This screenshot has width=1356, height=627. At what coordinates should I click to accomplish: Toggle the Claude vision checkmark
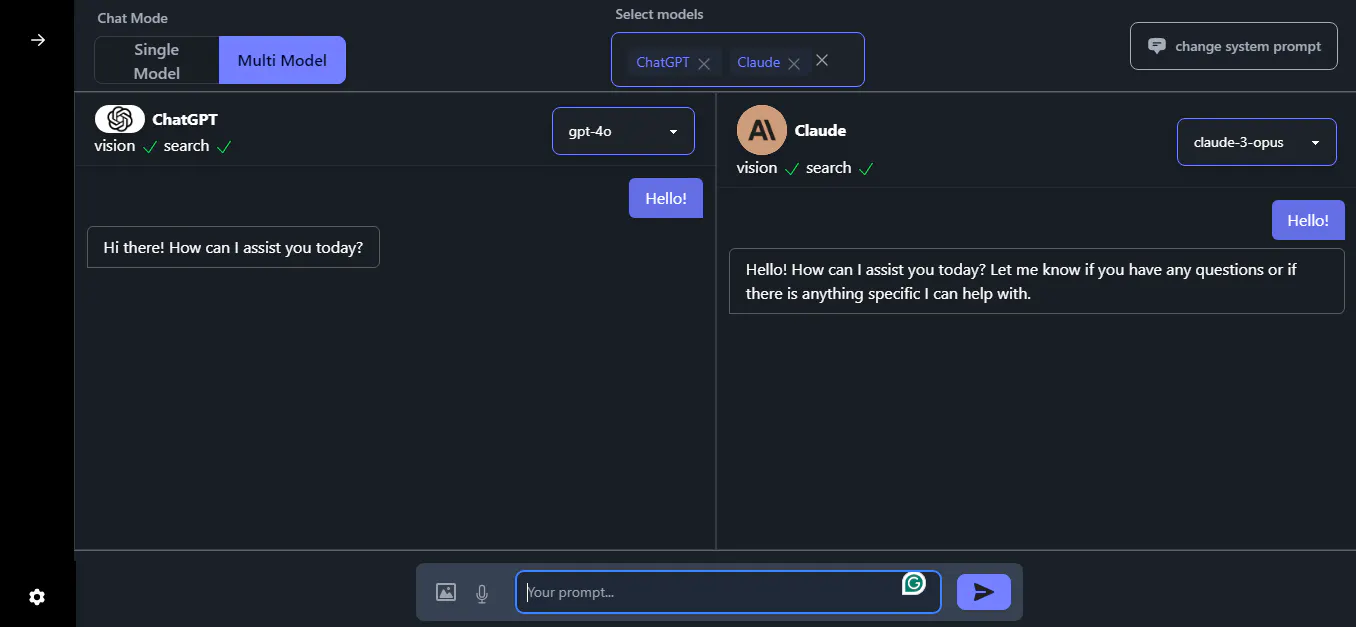[792, 169]
